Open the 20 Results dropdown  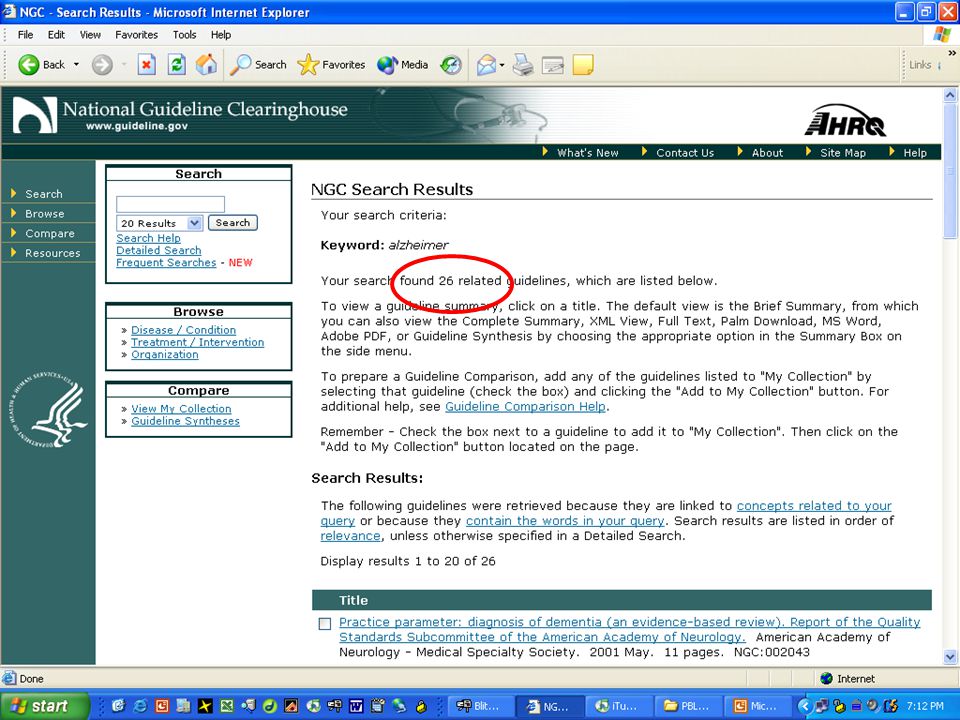tap(159, 223)
